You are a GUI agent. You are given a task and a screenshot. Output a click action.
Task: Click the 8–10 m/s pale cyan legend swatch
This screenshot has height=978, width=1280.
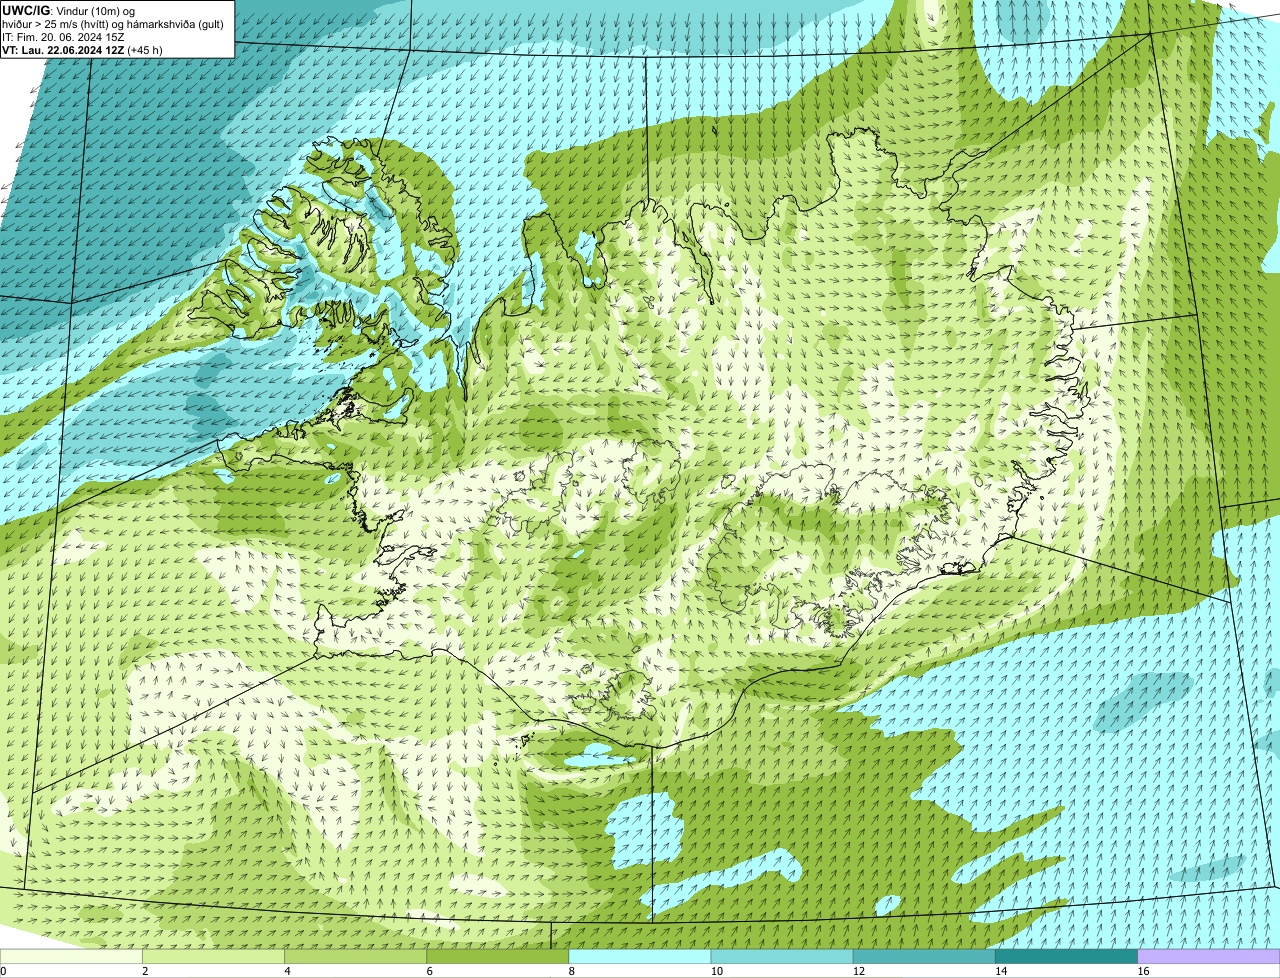[x=640, y=956]
